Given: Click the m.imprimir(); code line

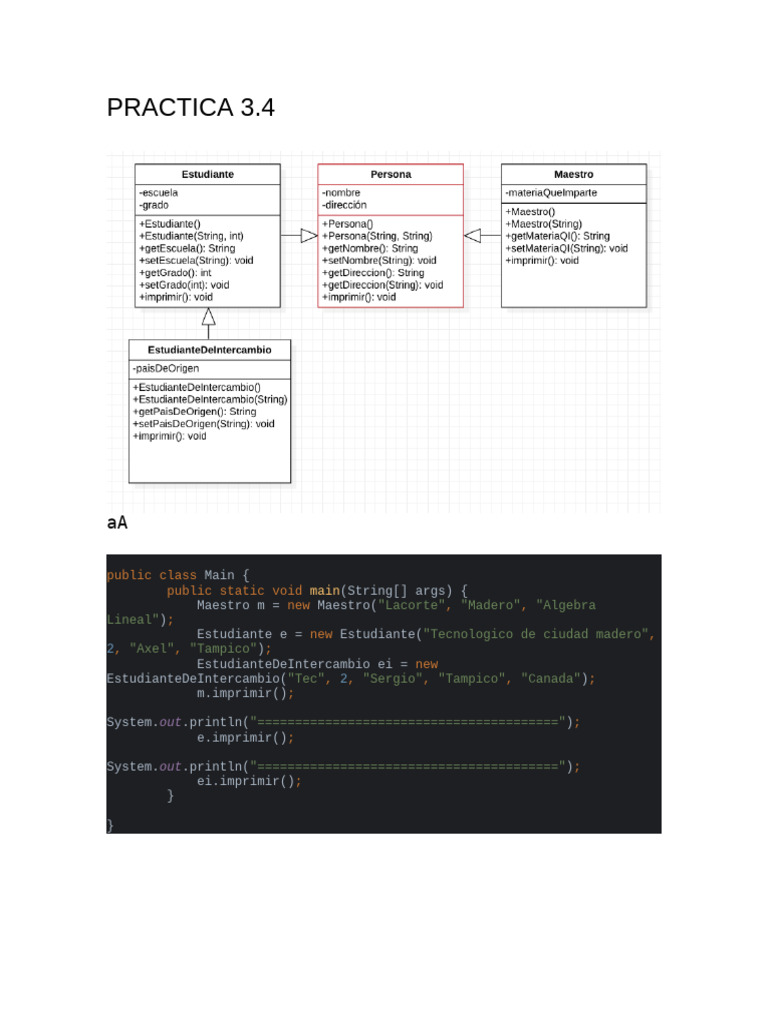Looking at the screenshot, I should point(246,694).
